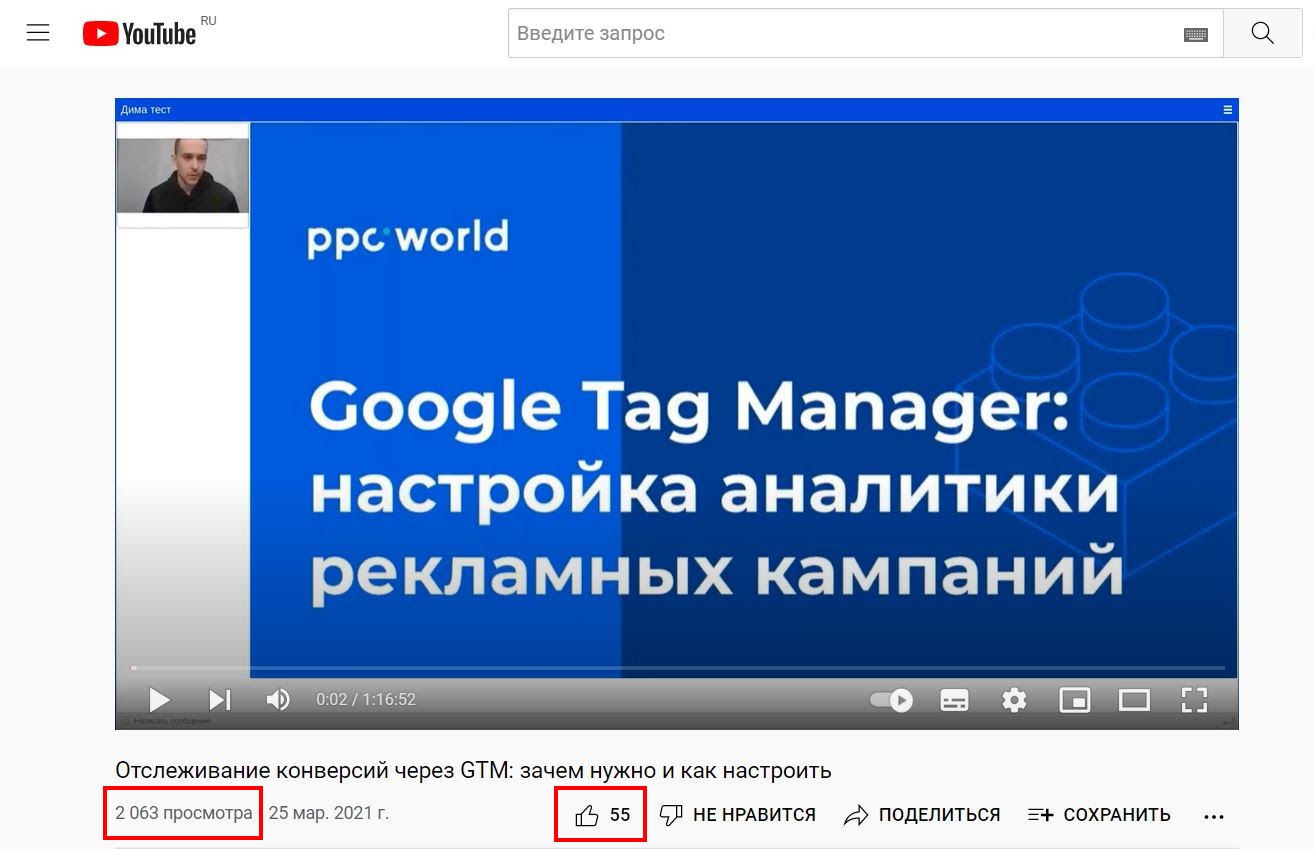Skip to next video
This screenshot has width=1314, height=849.
coord(219,699)
